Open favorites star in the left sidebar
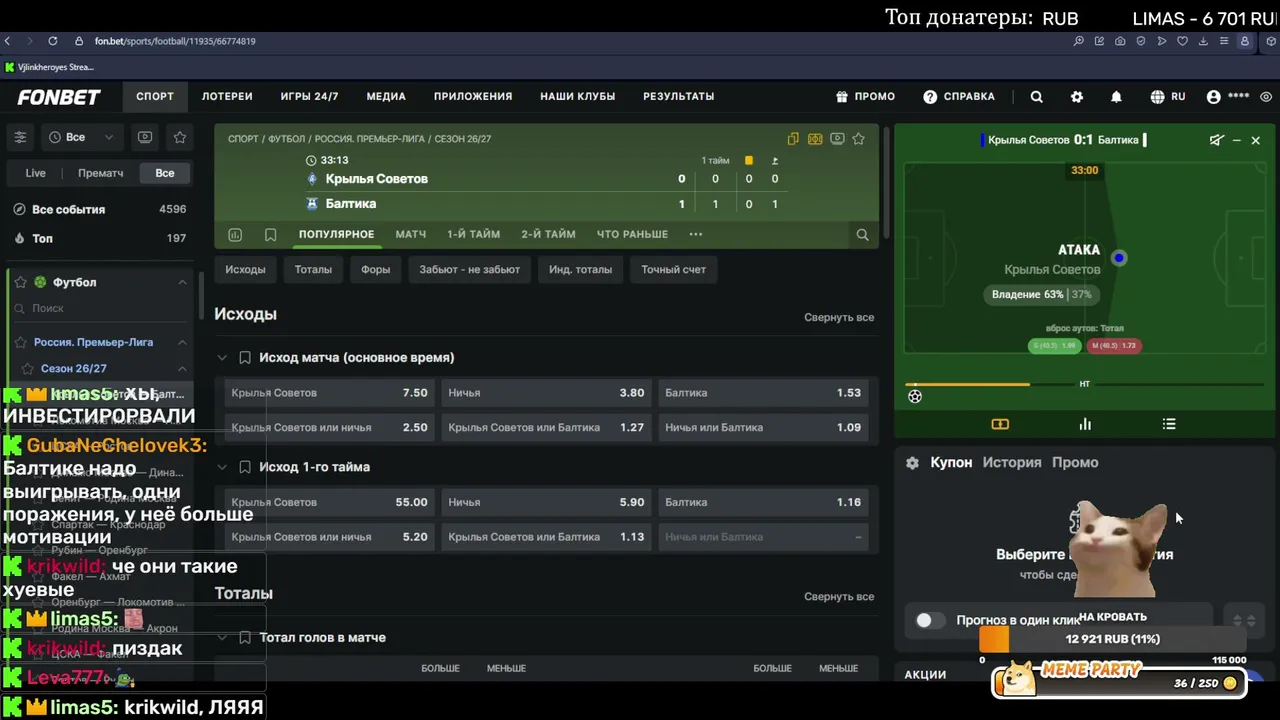Viewport: 1280px width, 720px height. pyautogui.click(x=180, y=137)
